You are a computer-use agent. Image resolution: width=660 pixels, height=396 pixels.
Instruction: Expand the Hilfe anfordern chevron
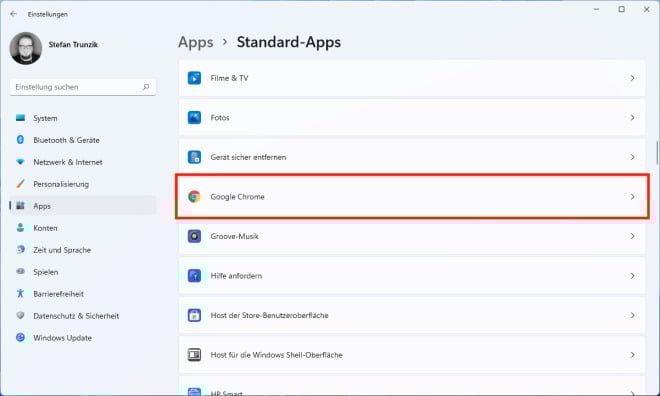[x=632, y=276]
